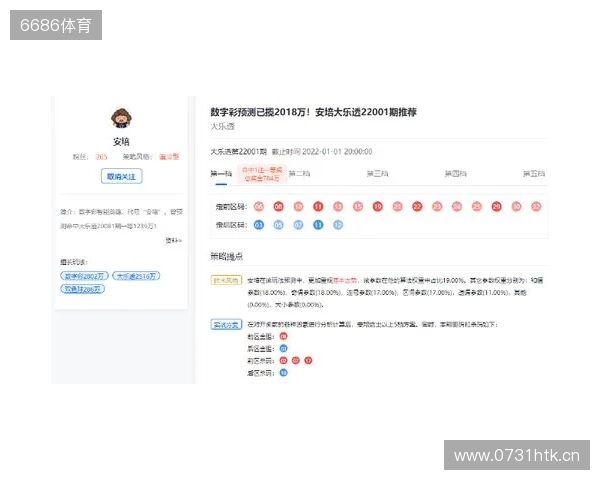The width and height of the screenshot is (600, 480).
Task: Click the red ball beside 前区金胆
Action: [x=284, y=336]
